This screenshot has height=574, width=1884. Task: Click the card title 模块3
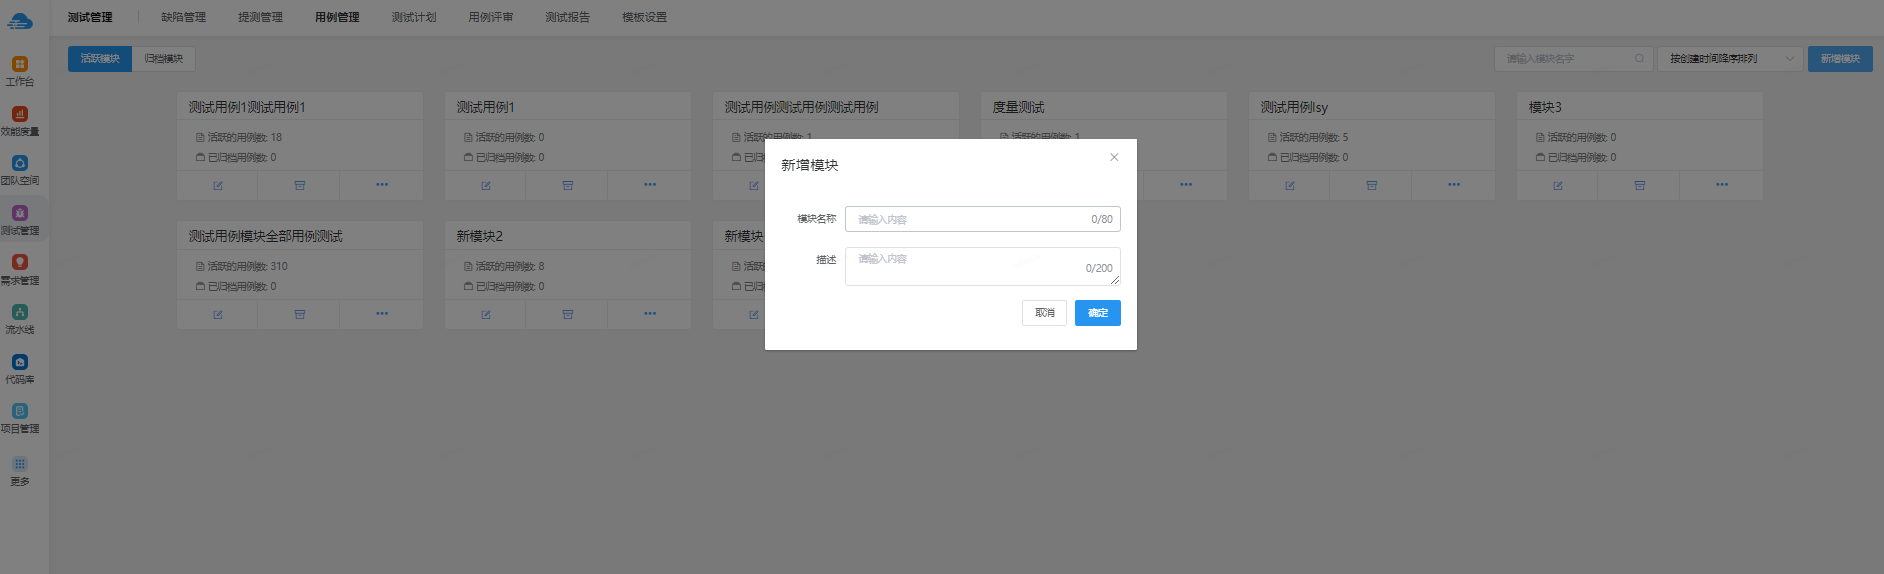coord(1545,107)
